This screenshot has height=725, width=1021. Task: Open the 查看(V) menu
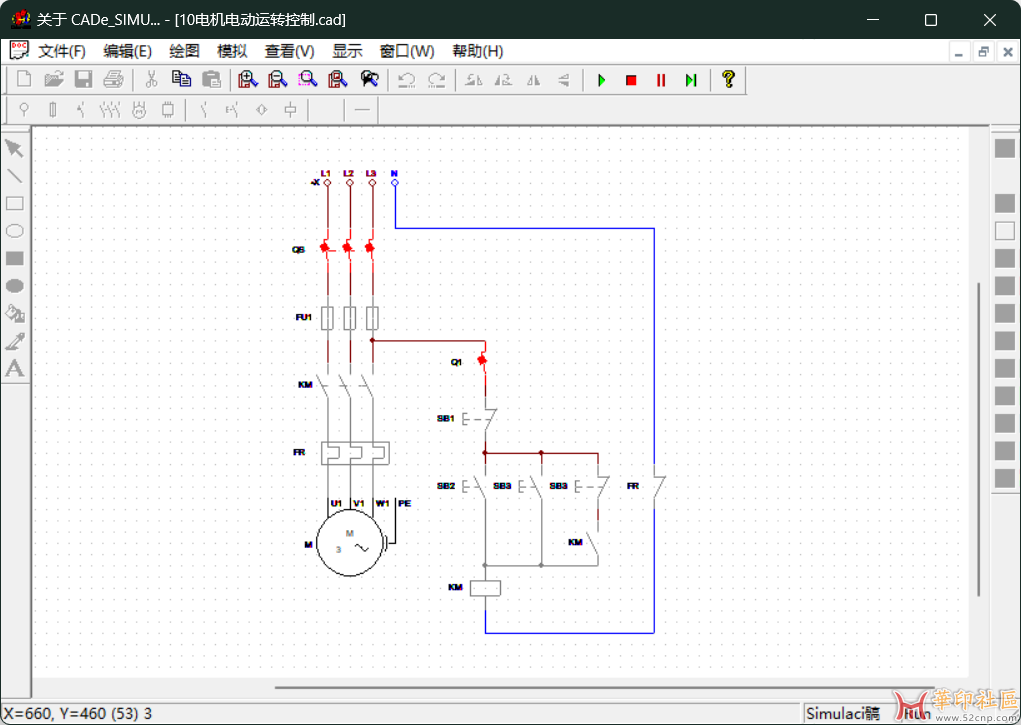coord(289,51)
